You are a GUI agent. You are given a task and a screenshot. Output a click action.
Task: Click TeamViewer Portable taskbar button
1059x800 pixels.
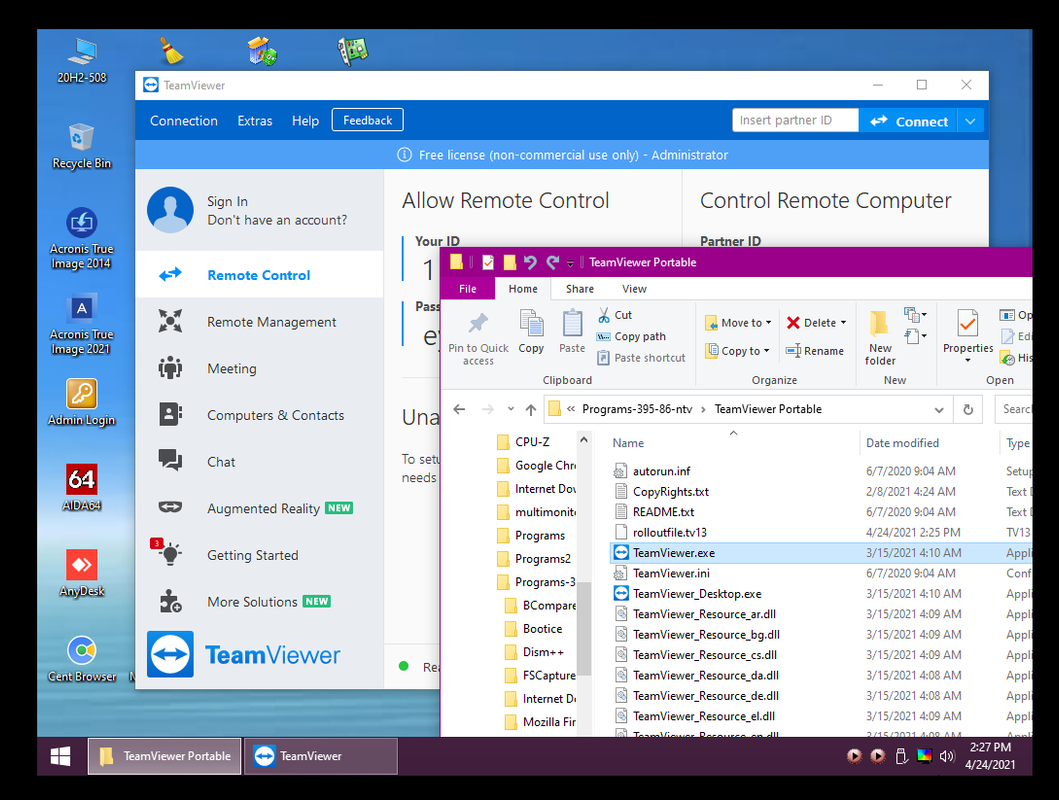[x=165, y=755]
